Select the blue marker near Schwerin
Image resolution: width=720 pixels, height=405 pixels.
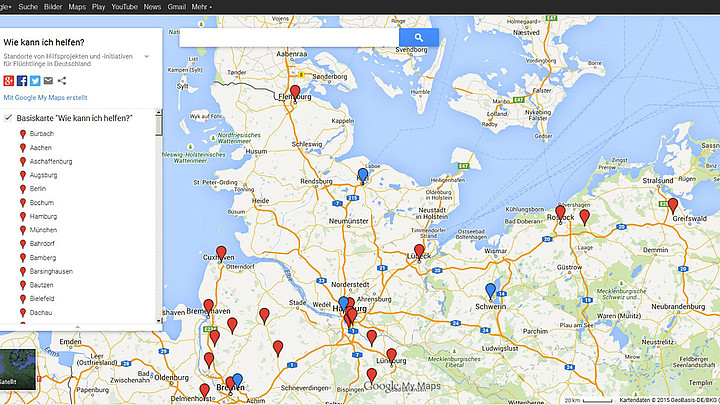[x=490, y=290]
